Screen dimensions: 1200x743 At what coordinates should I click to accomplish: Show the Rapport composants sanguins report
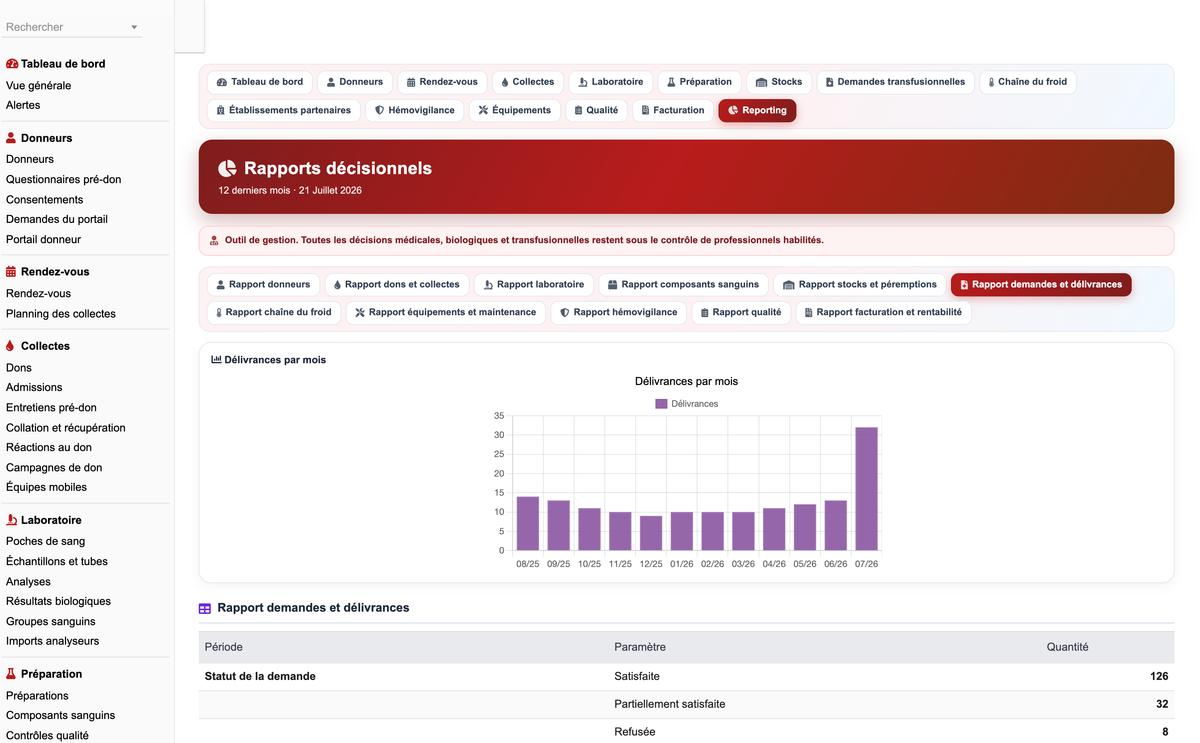click(684, 284)
